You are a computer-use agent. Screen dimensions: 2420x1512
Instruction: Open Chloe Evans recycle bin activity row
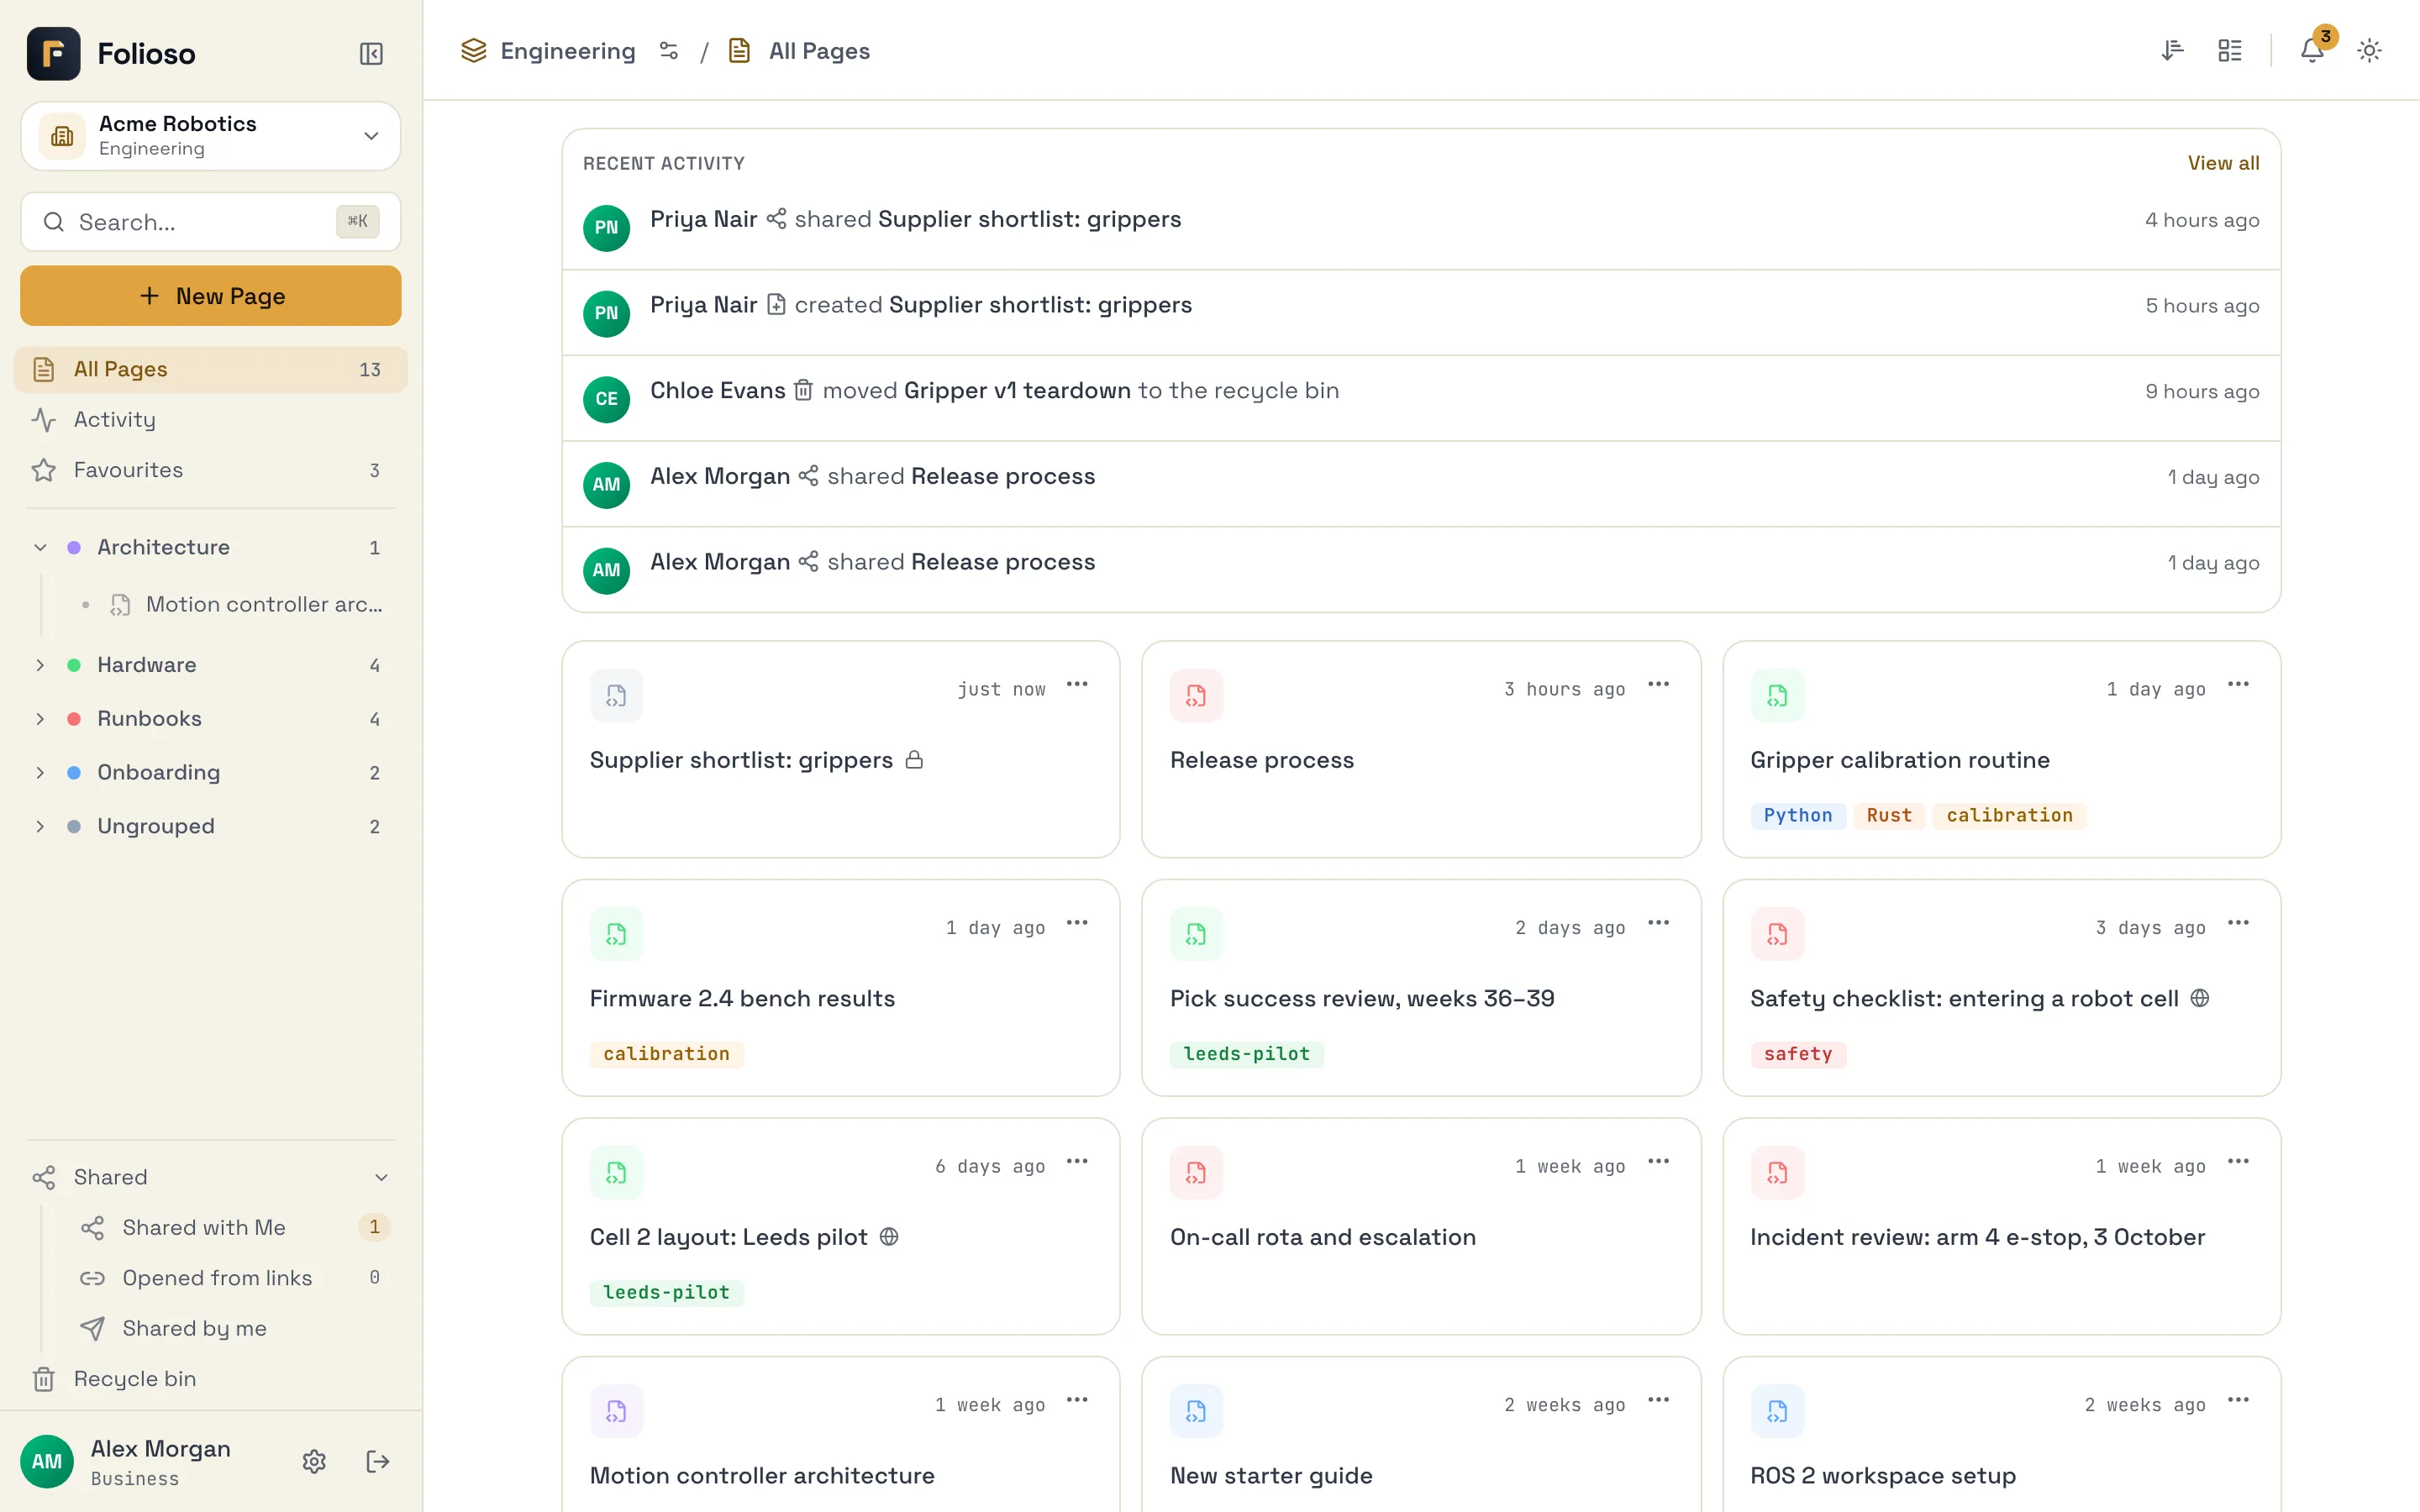click(x=1421, y=398)
